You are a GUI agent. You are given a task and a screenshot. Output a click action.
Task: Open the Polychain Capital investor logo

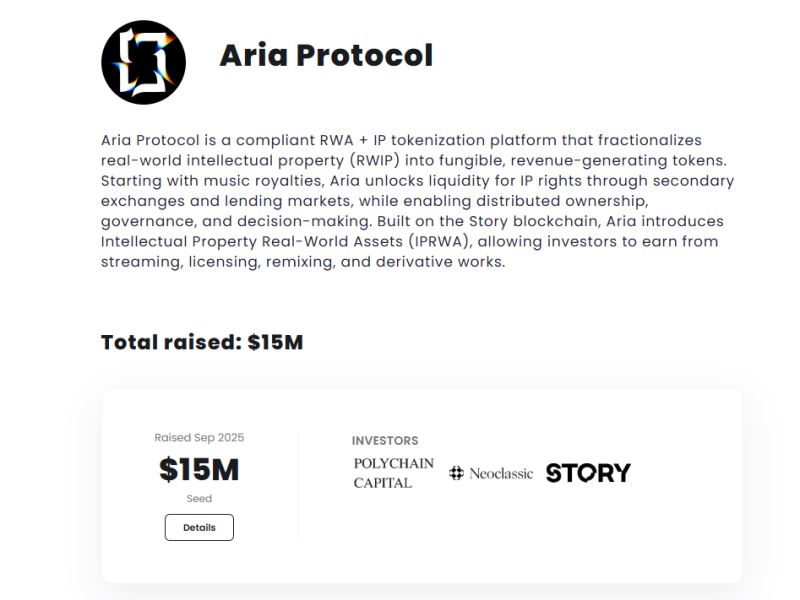393,471
